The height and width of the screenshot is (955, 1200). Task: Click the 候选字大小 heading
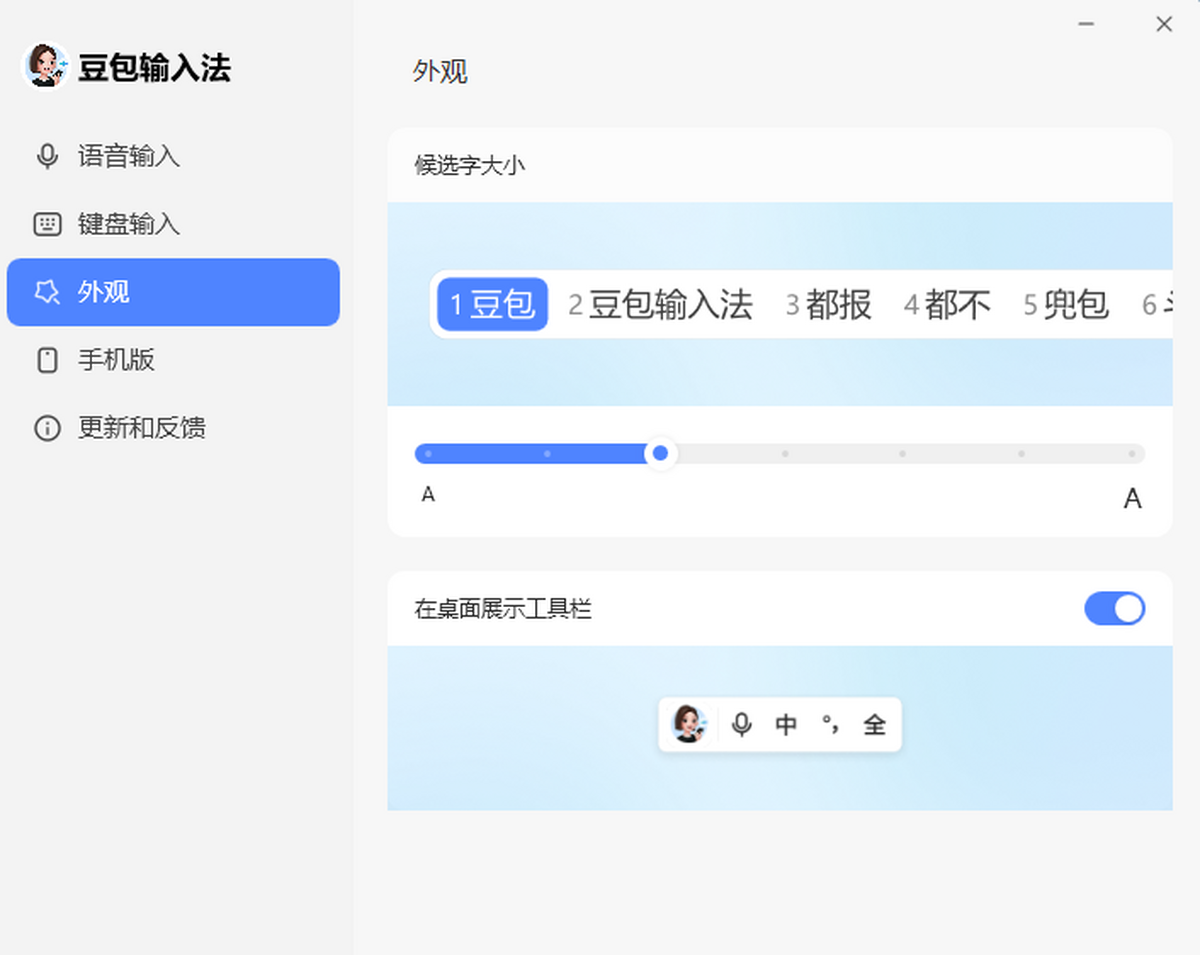[x=469, y=165]
